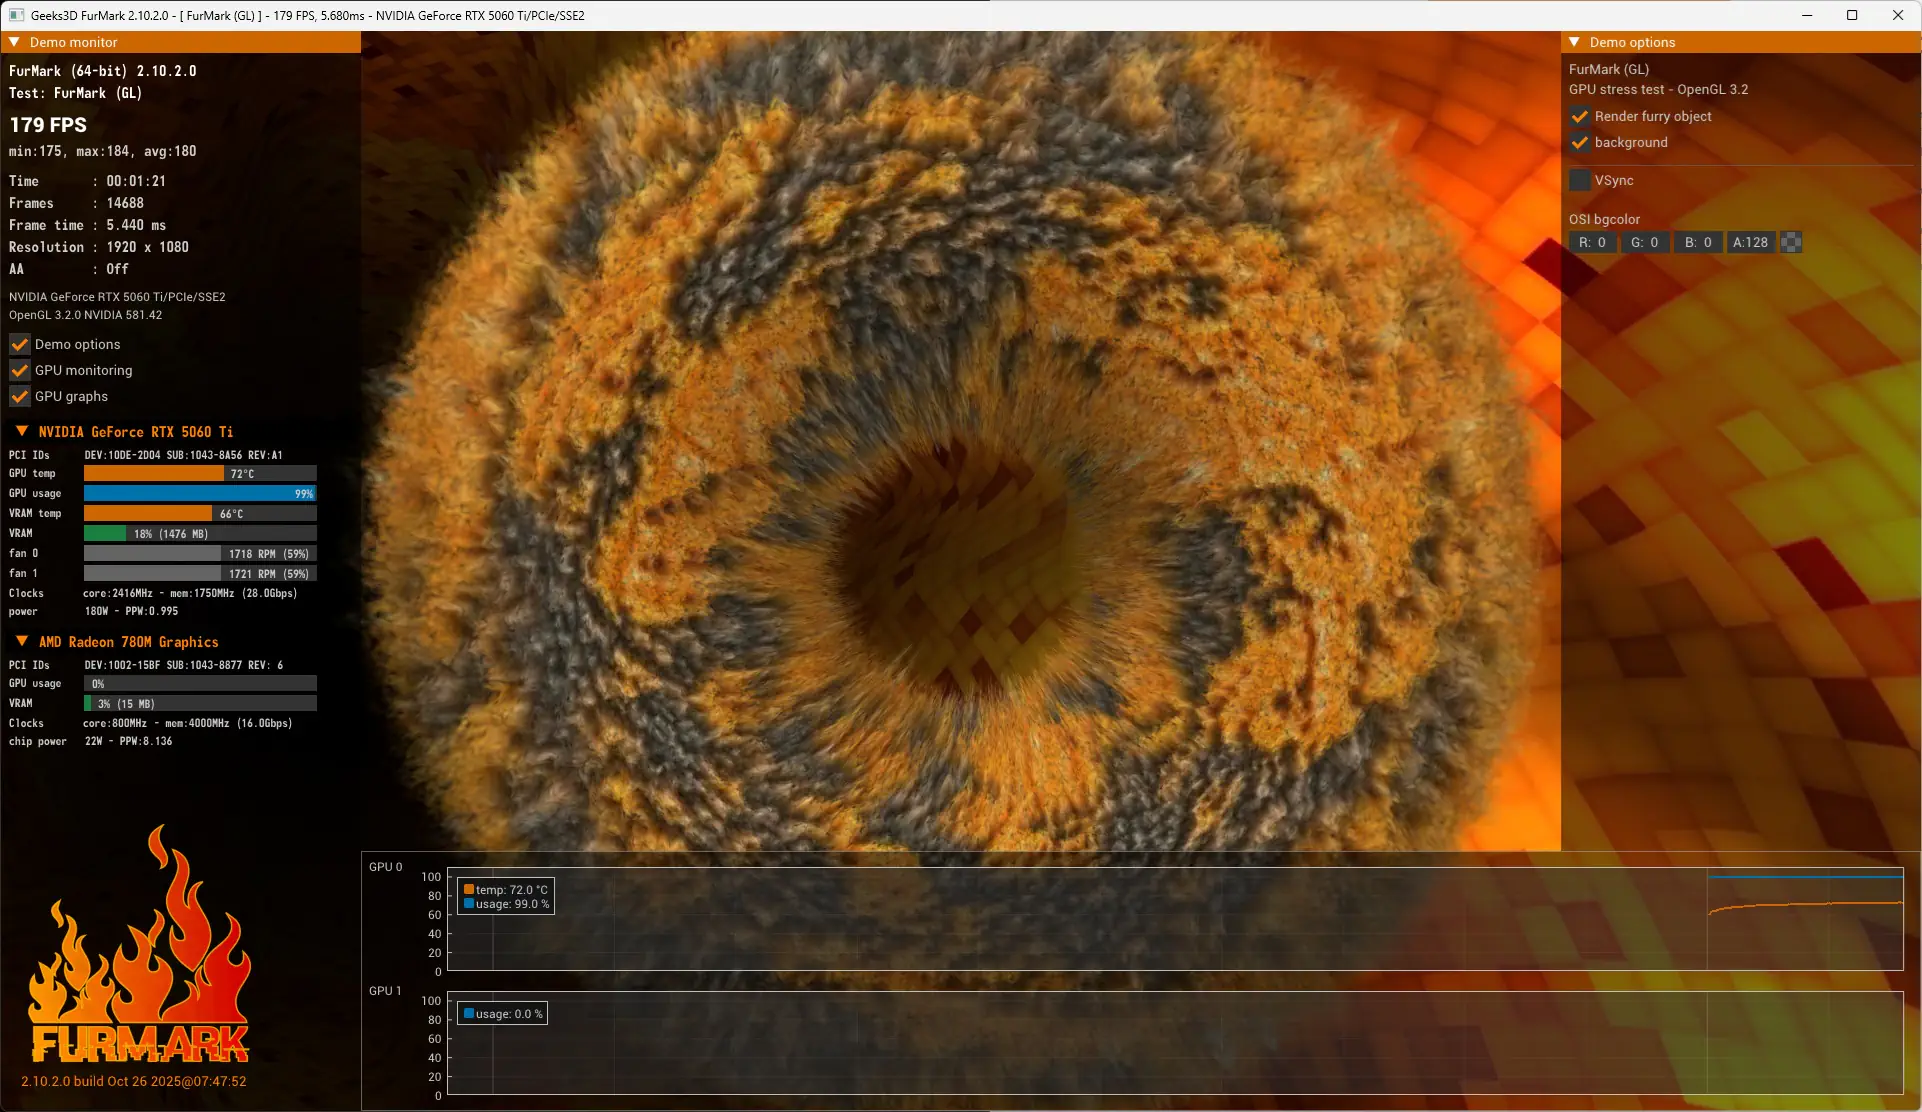Click the FurMark flame logo
The image size is (1922, 1112).
pos(140,945)
